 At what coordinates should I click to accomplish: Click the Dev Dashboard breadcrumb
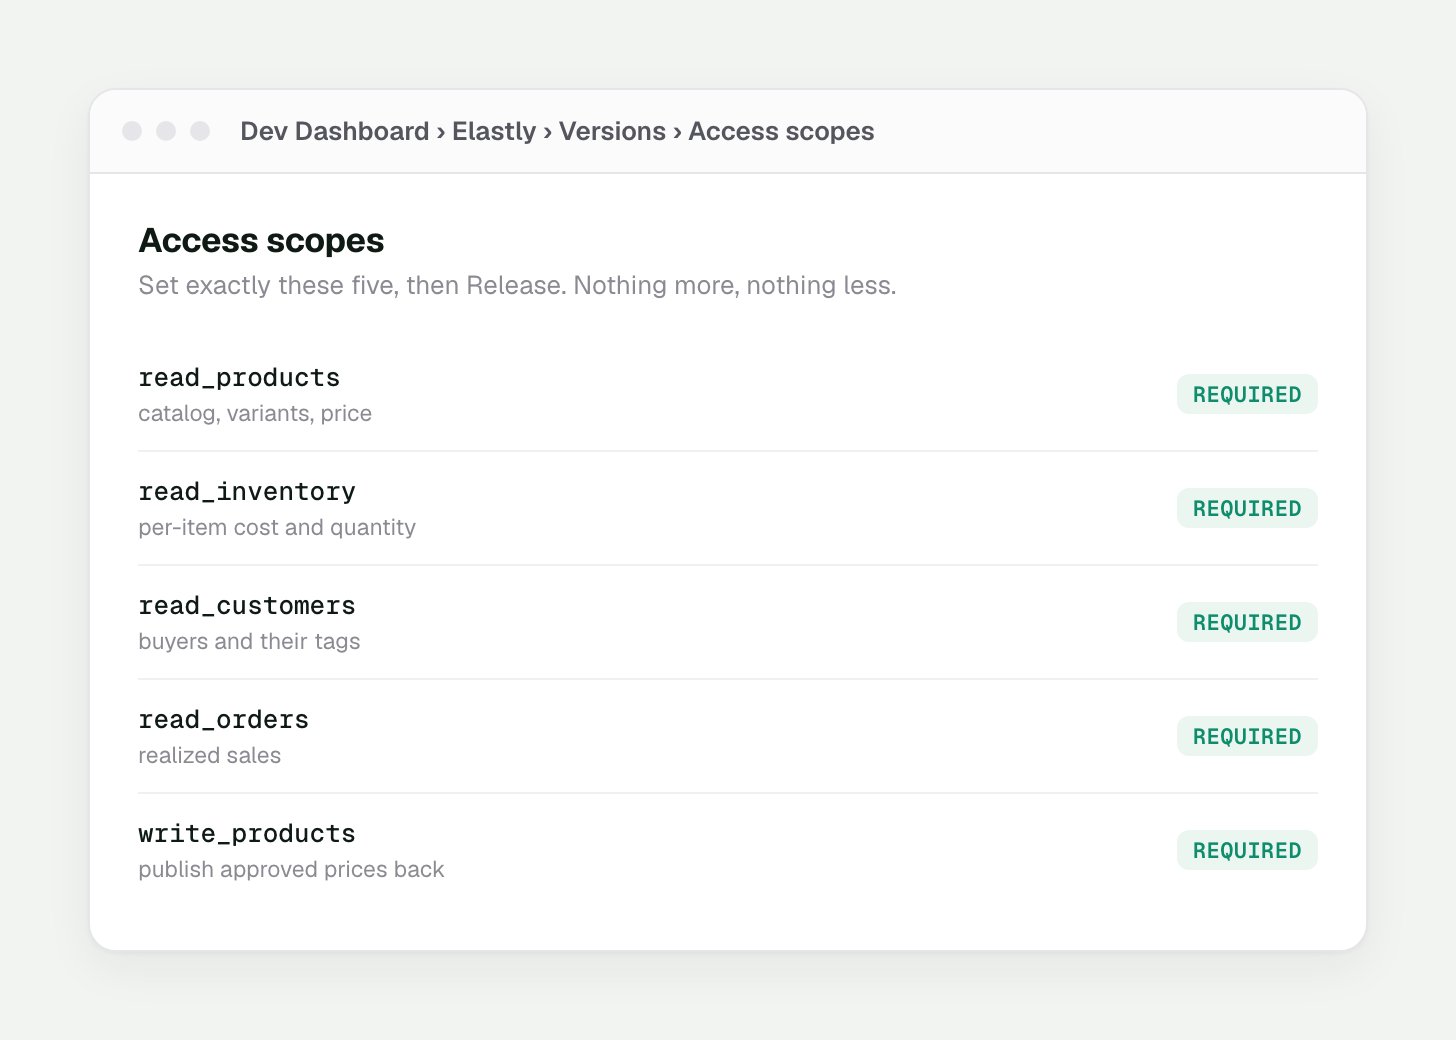[x=335, y=131]
